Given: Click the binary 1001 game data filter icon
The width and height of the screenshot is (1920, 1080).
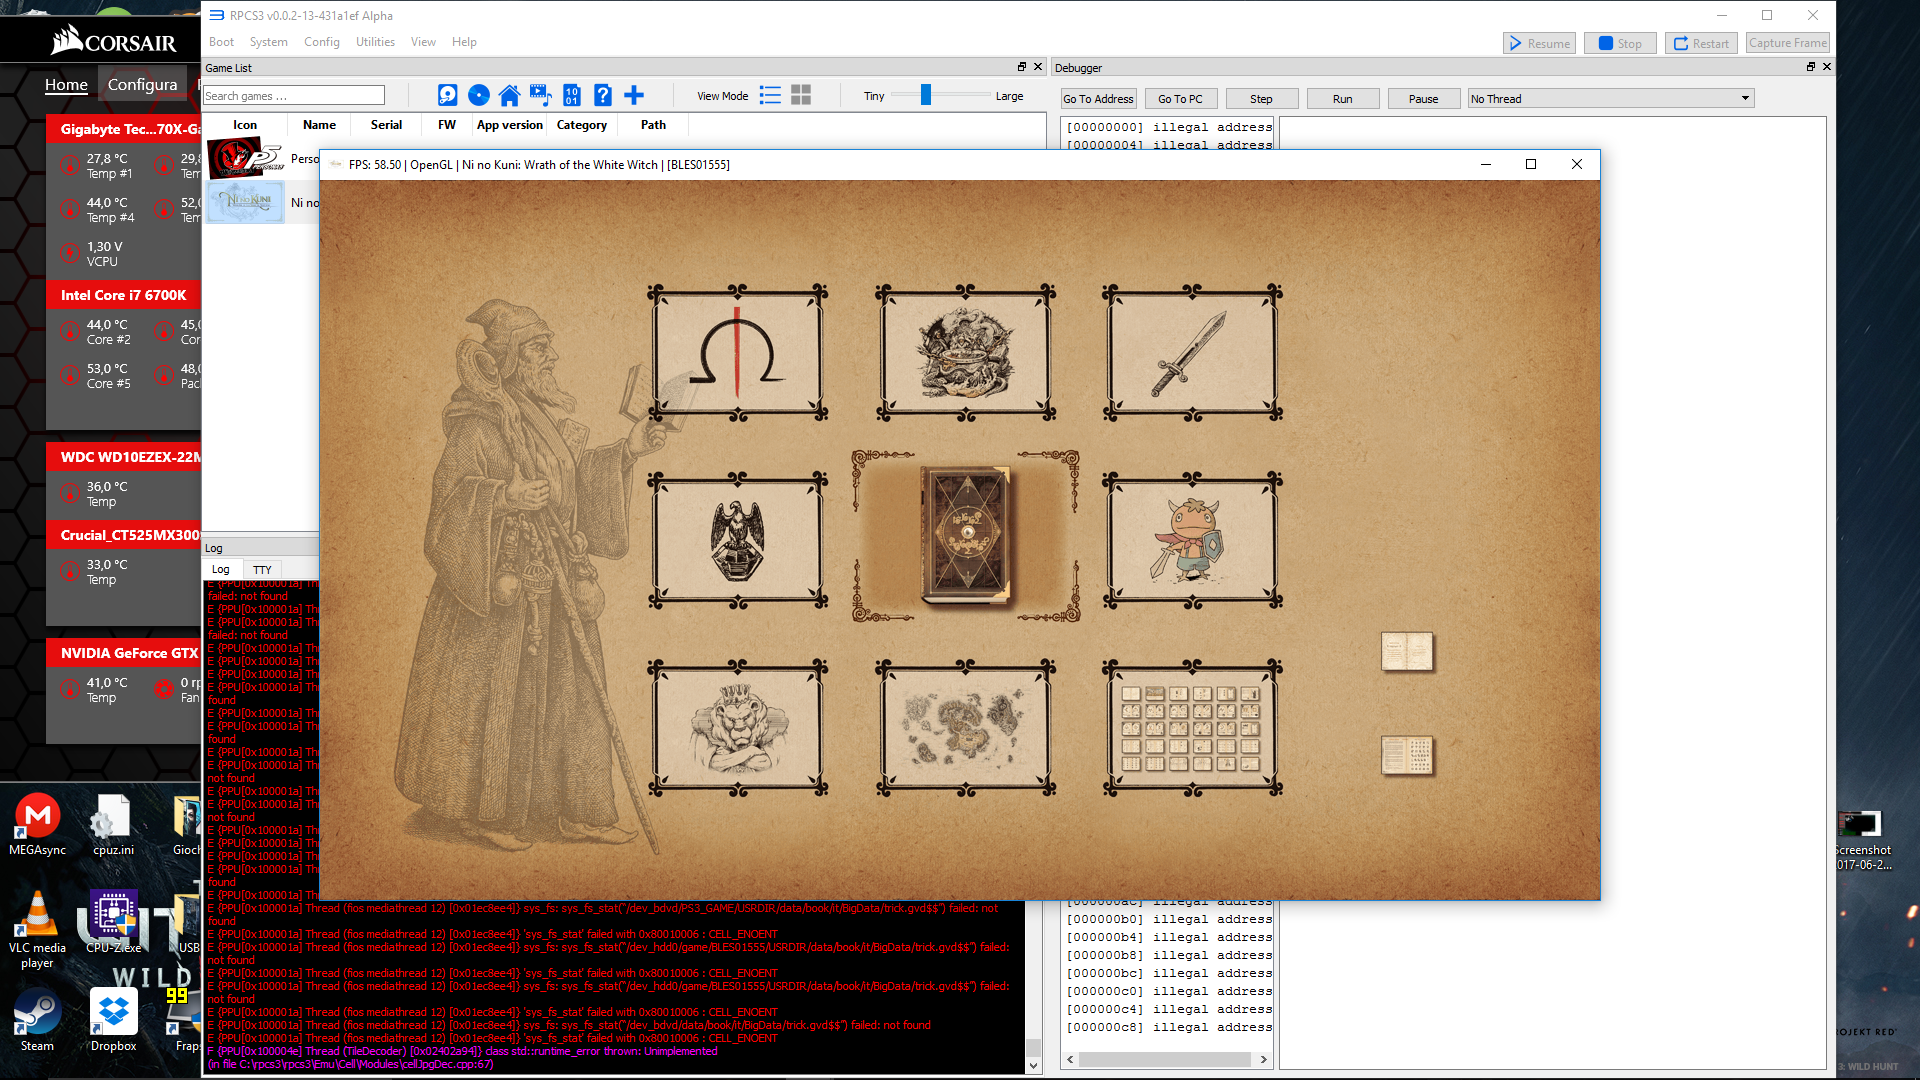Looking at the screenshot, I should (x=571, y=95).
